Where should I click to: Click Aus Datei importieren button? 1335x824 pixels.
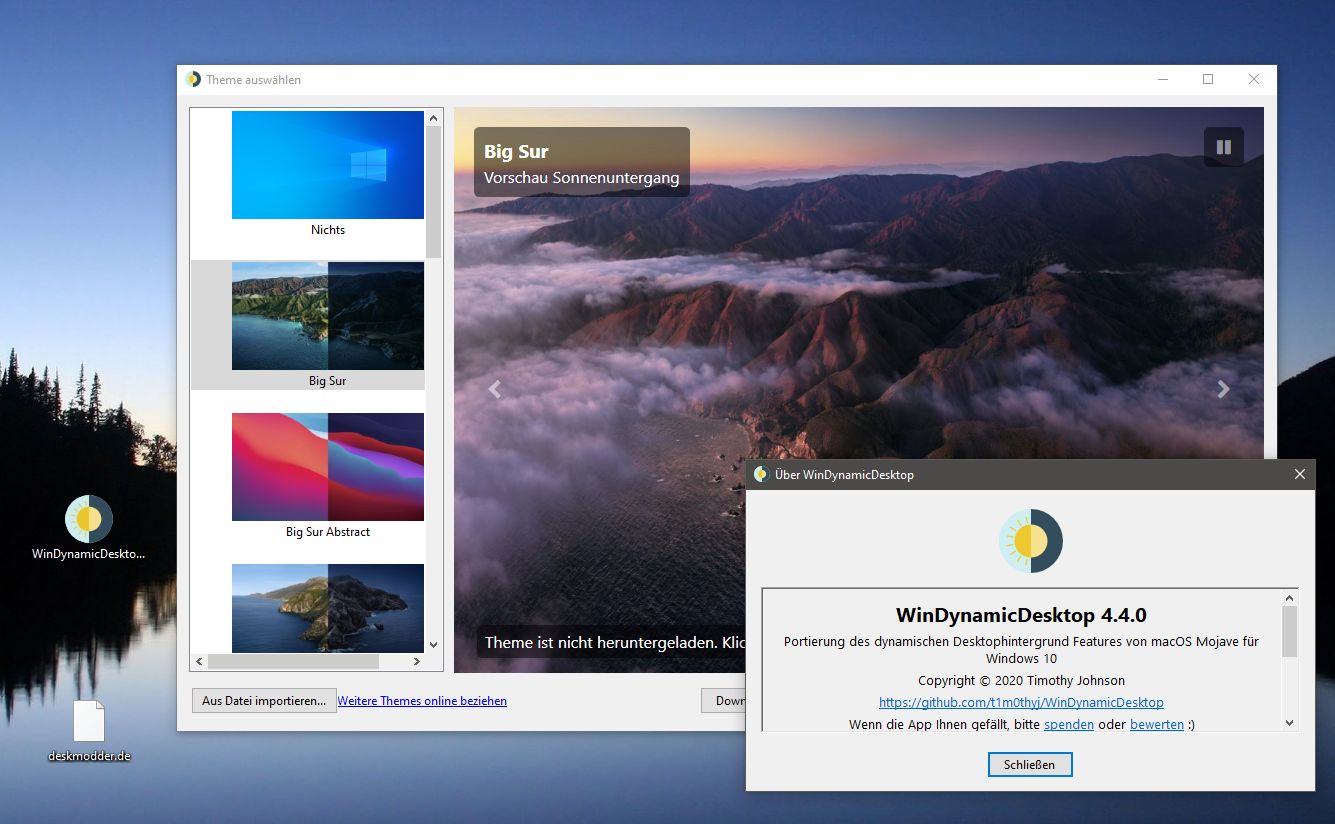point(264,701)
